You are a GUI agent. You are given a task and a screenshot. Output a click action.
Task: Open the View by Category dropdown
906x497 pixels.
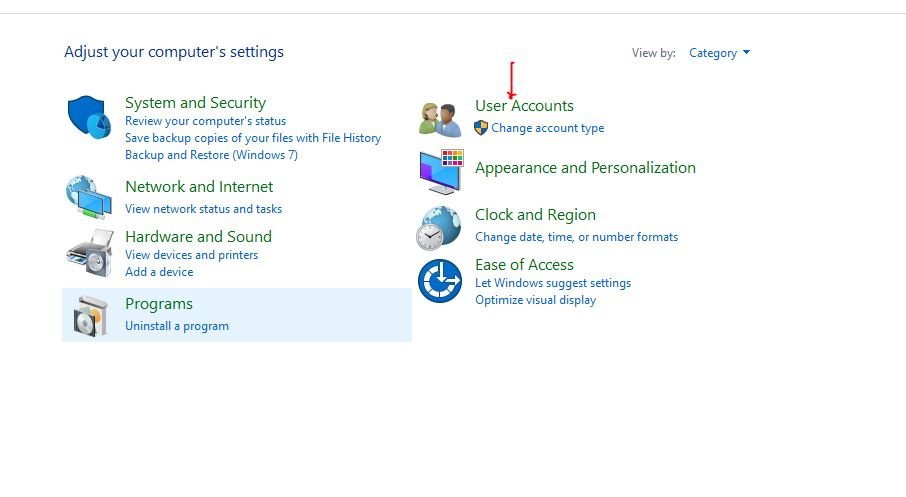(x=719, y=53)
